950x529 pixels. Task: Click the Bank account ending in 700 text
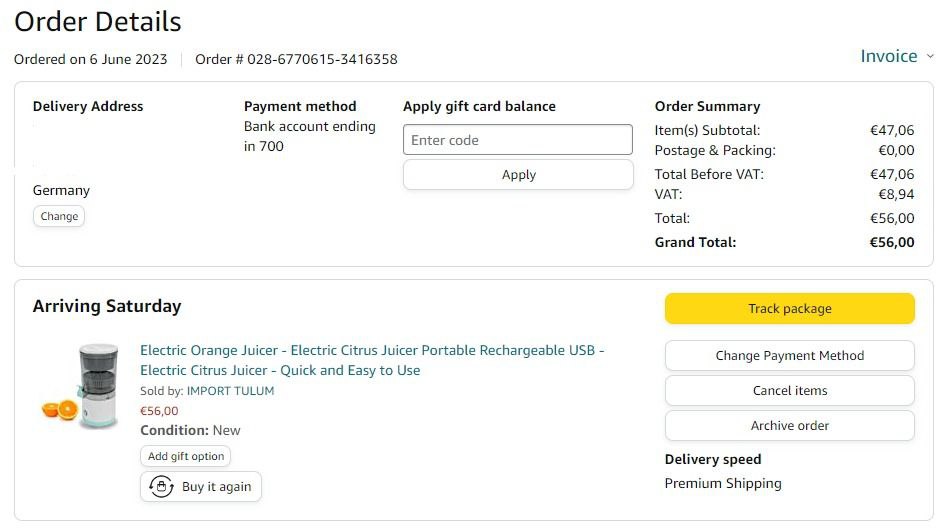[x=309, y=136]
